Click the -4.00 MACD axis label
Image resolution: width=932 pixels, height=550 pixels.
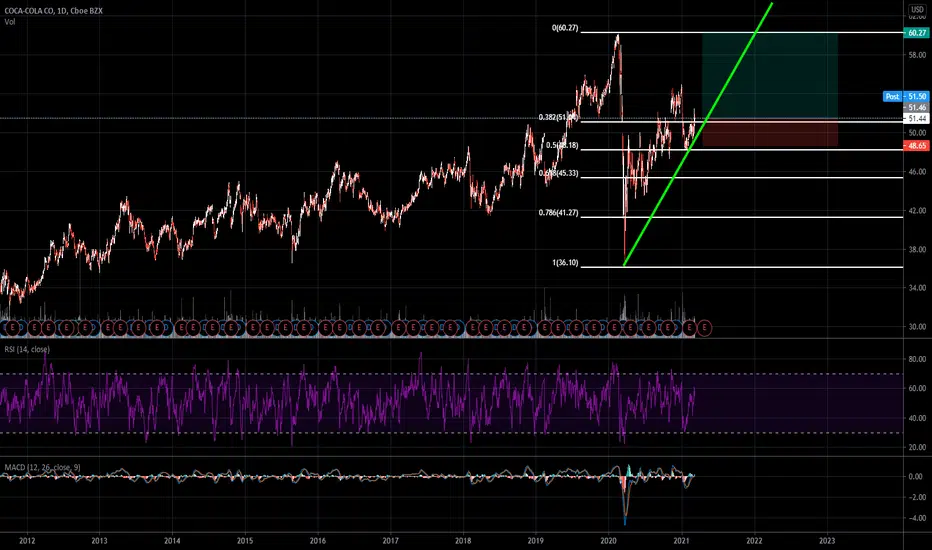916,518
